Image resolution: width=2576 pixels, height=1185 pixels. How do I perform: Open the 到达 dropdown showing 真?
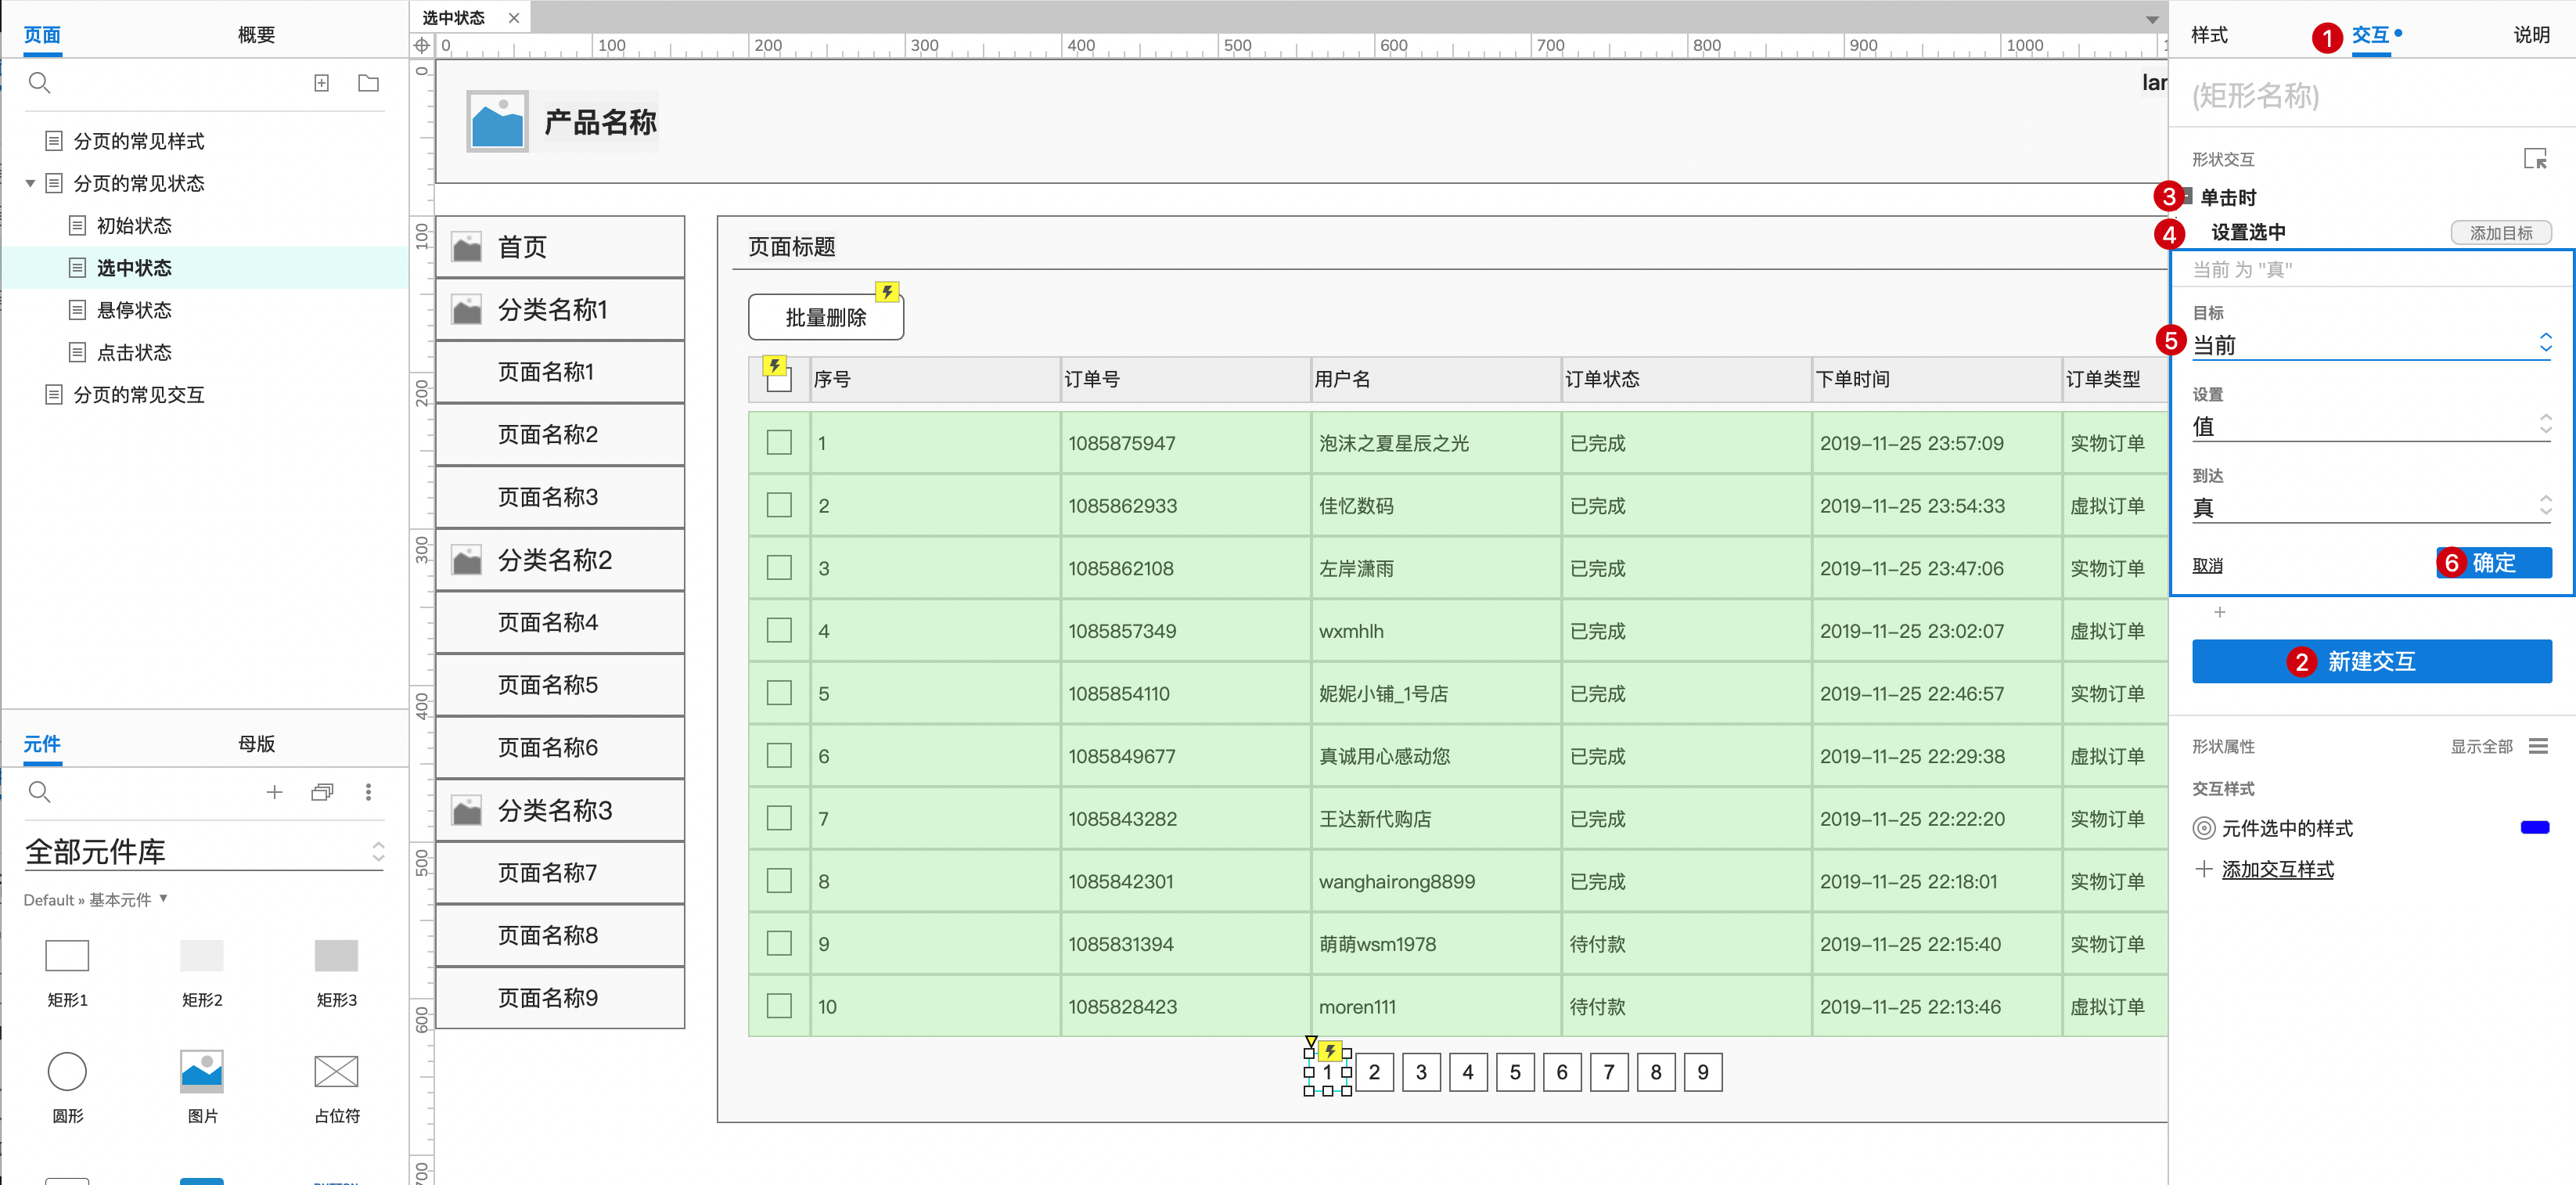2371,507
